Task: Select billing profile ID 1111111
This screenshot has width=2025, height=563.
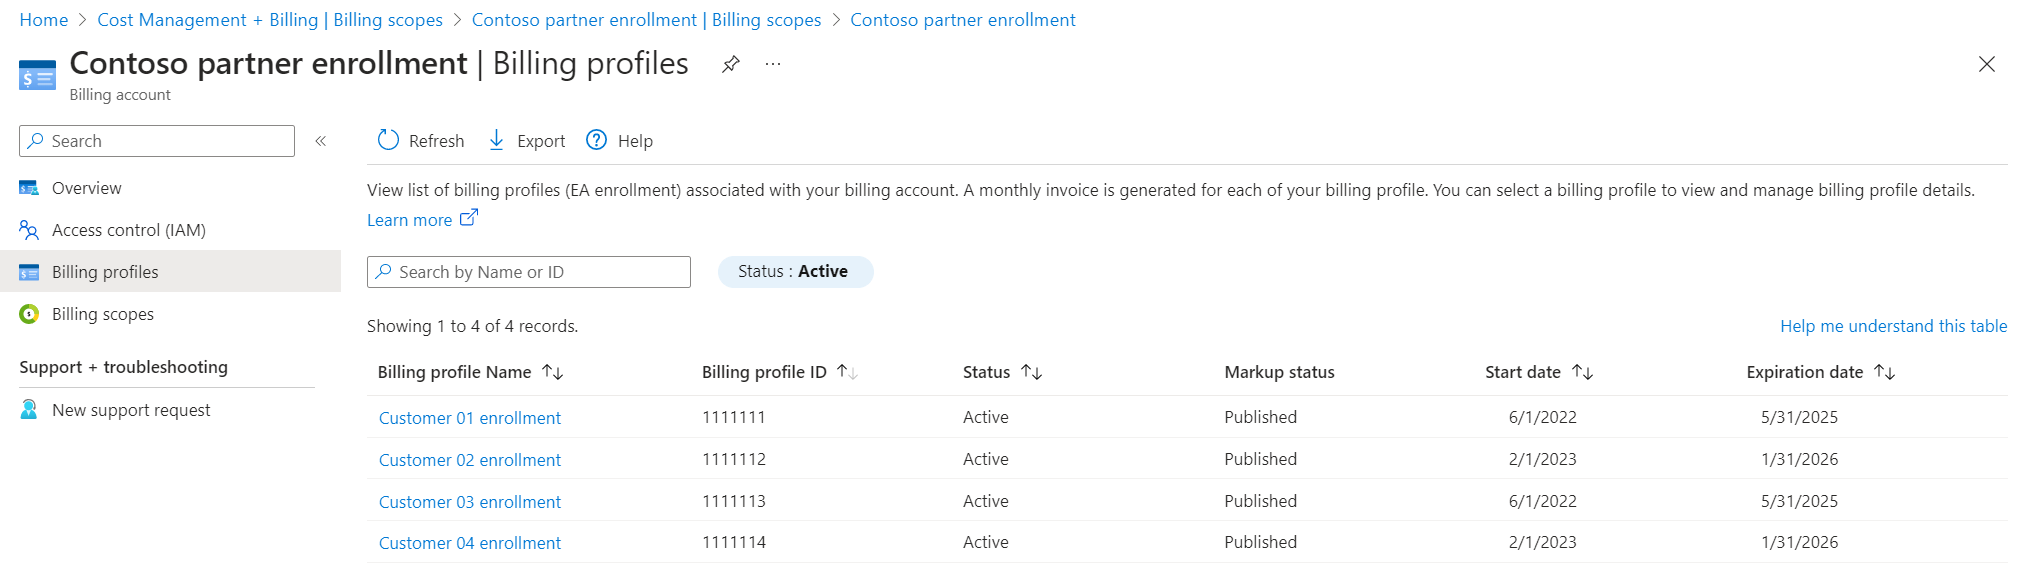Action: pyautogui.click(x=734, y=417)
